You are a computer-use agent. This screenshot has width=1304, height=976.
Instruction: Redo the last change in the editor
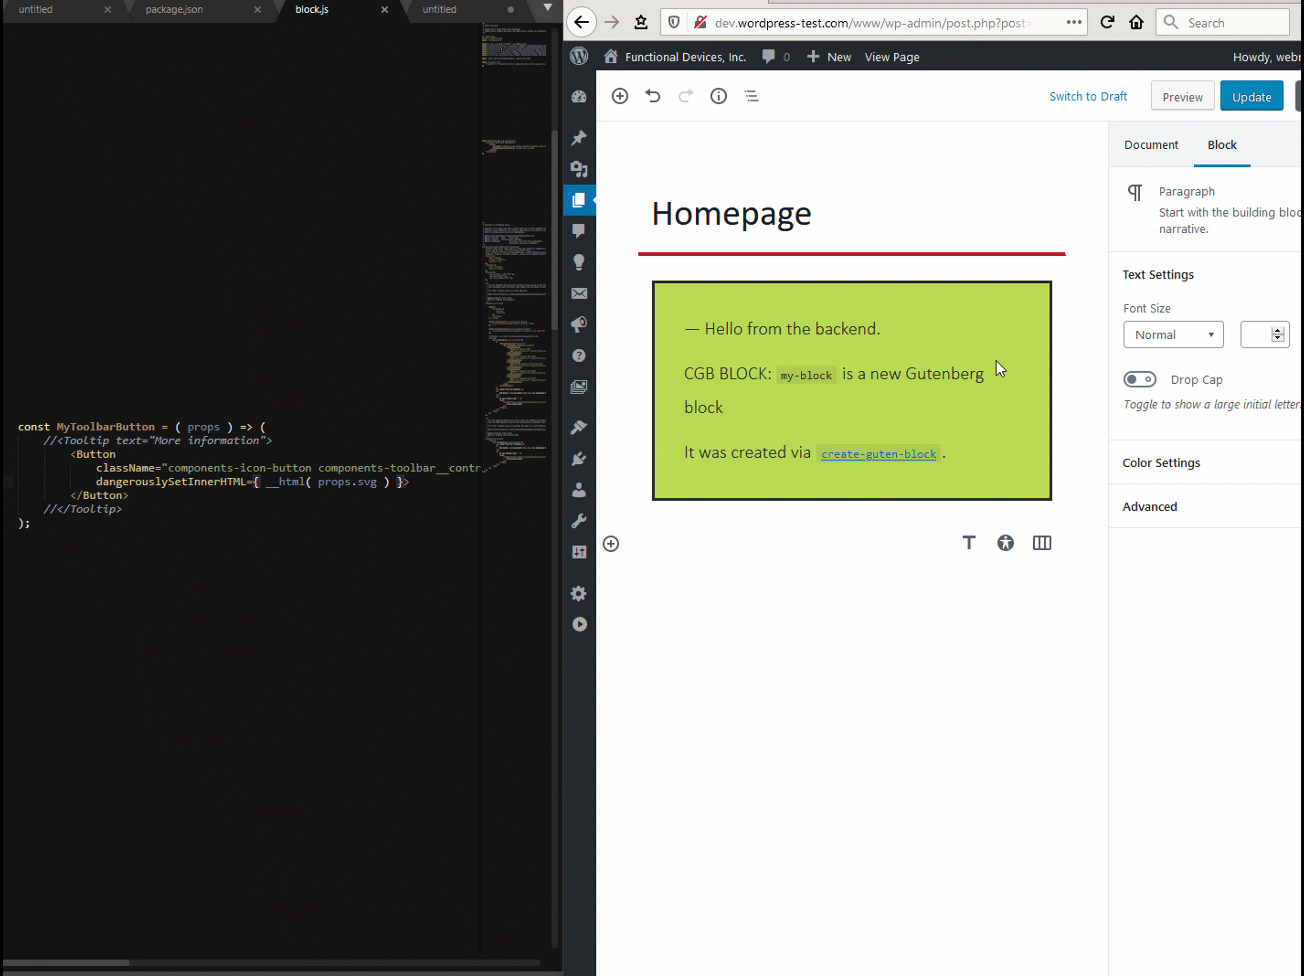click(x=685, y=96)
